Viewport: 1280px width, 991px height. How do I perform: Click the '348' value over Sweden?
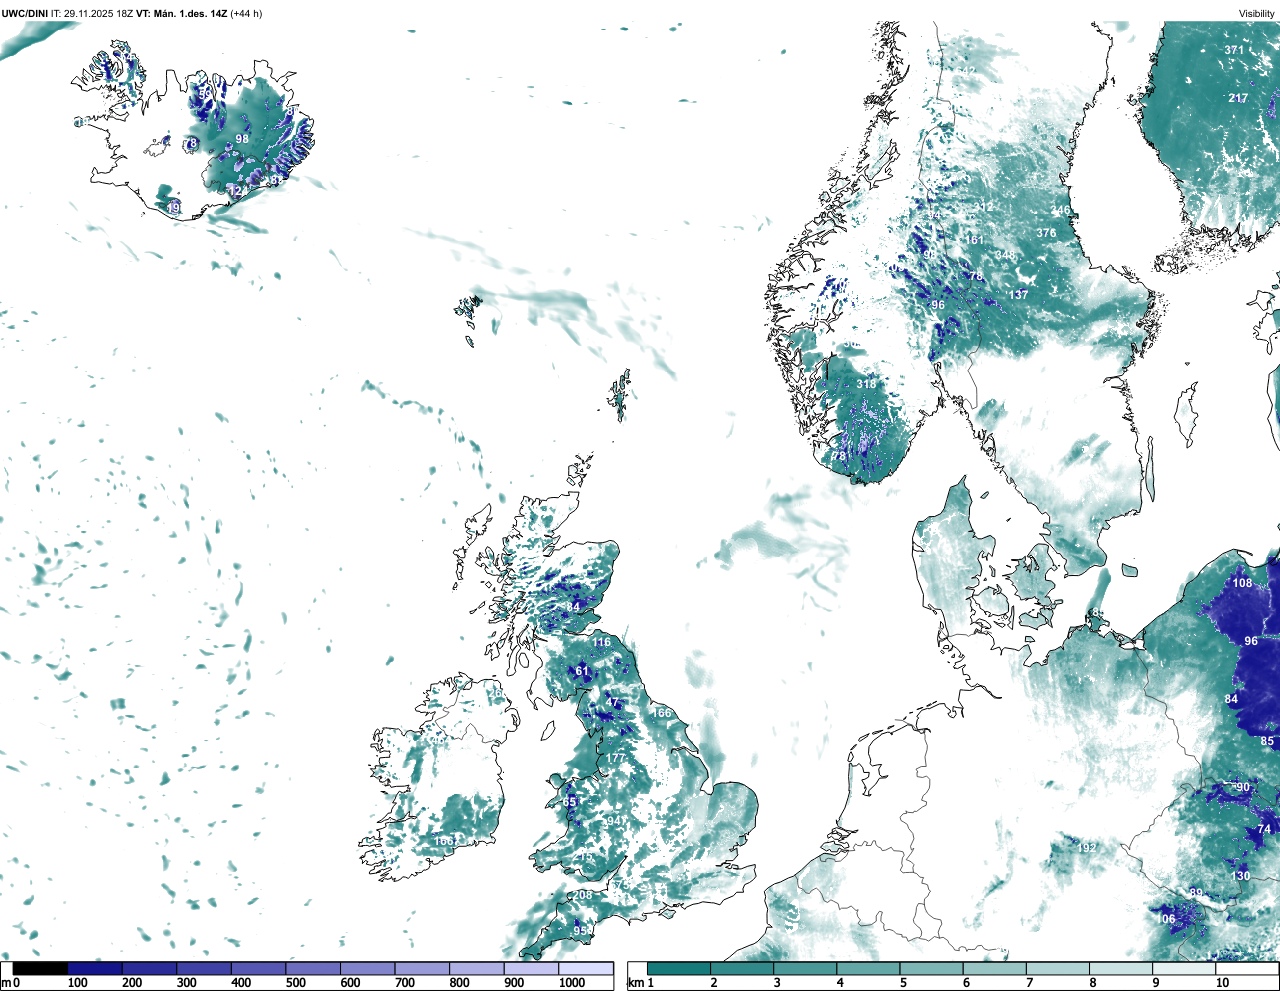click(x=1004, y=255)
